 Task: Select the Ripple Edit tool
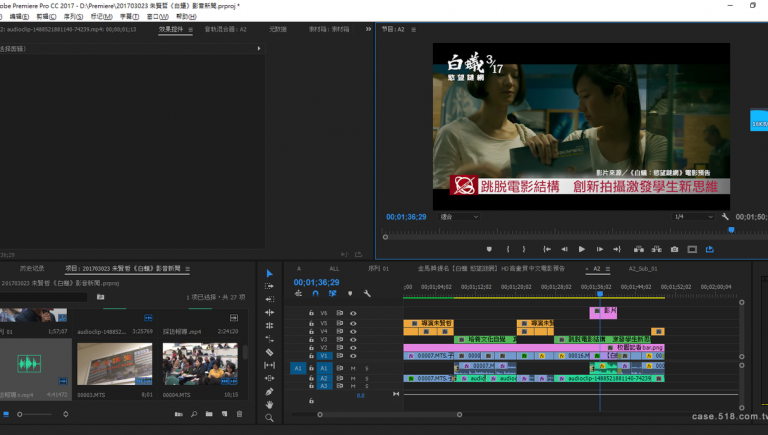coord(269,313)
